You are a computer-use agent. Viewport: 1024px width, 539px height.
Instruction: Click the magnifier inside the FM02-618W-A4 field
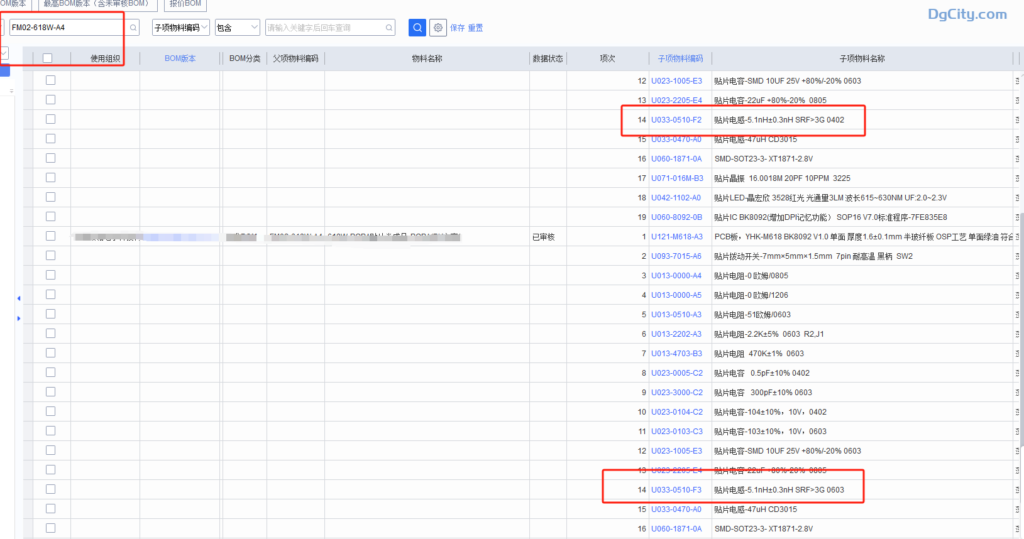click(x=133, y=28)
